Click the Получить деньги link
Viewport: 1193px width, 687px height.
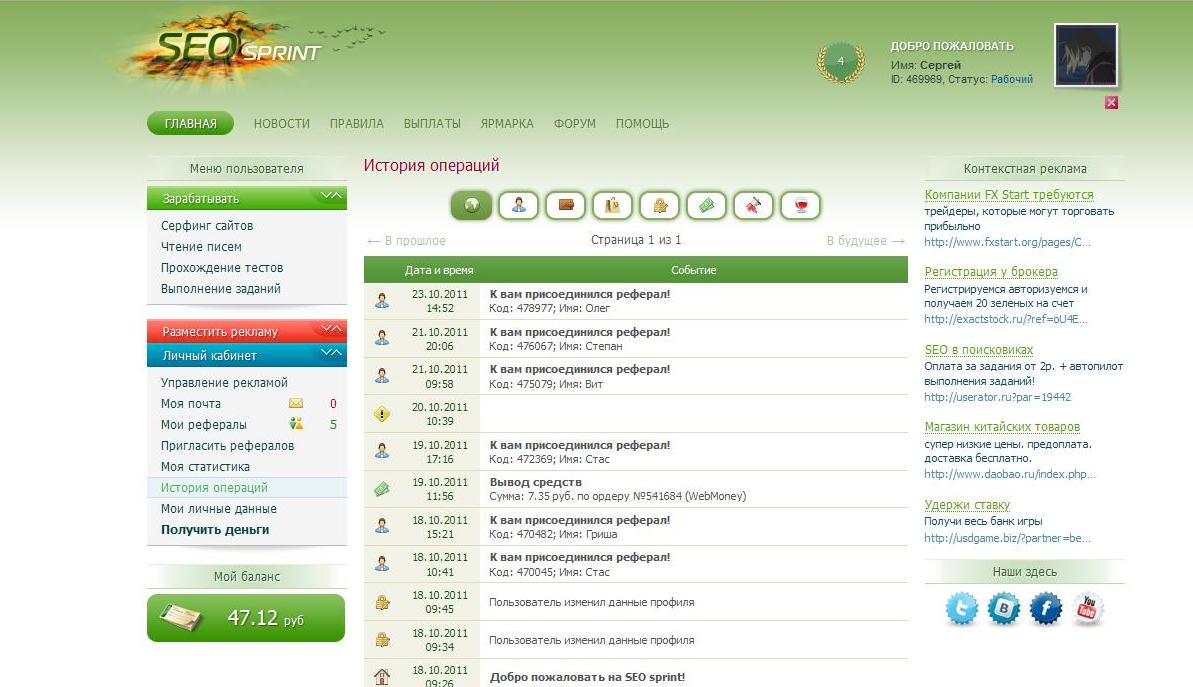point(215,530)
